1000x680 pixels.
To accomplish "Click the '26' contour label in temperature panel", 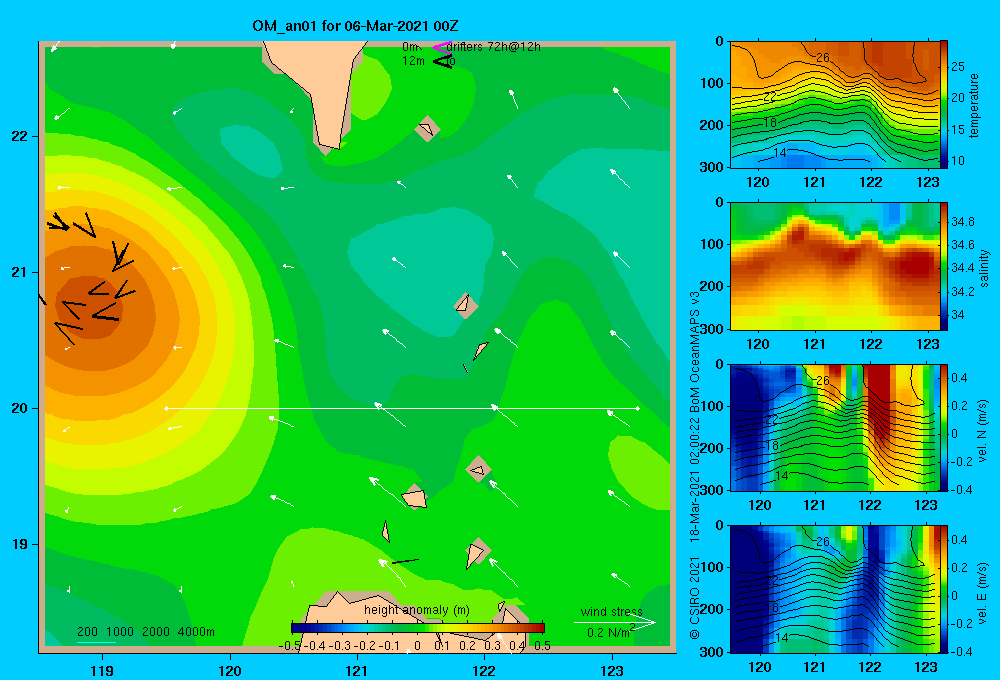I will pyautogui.click(x=823, y=57).
